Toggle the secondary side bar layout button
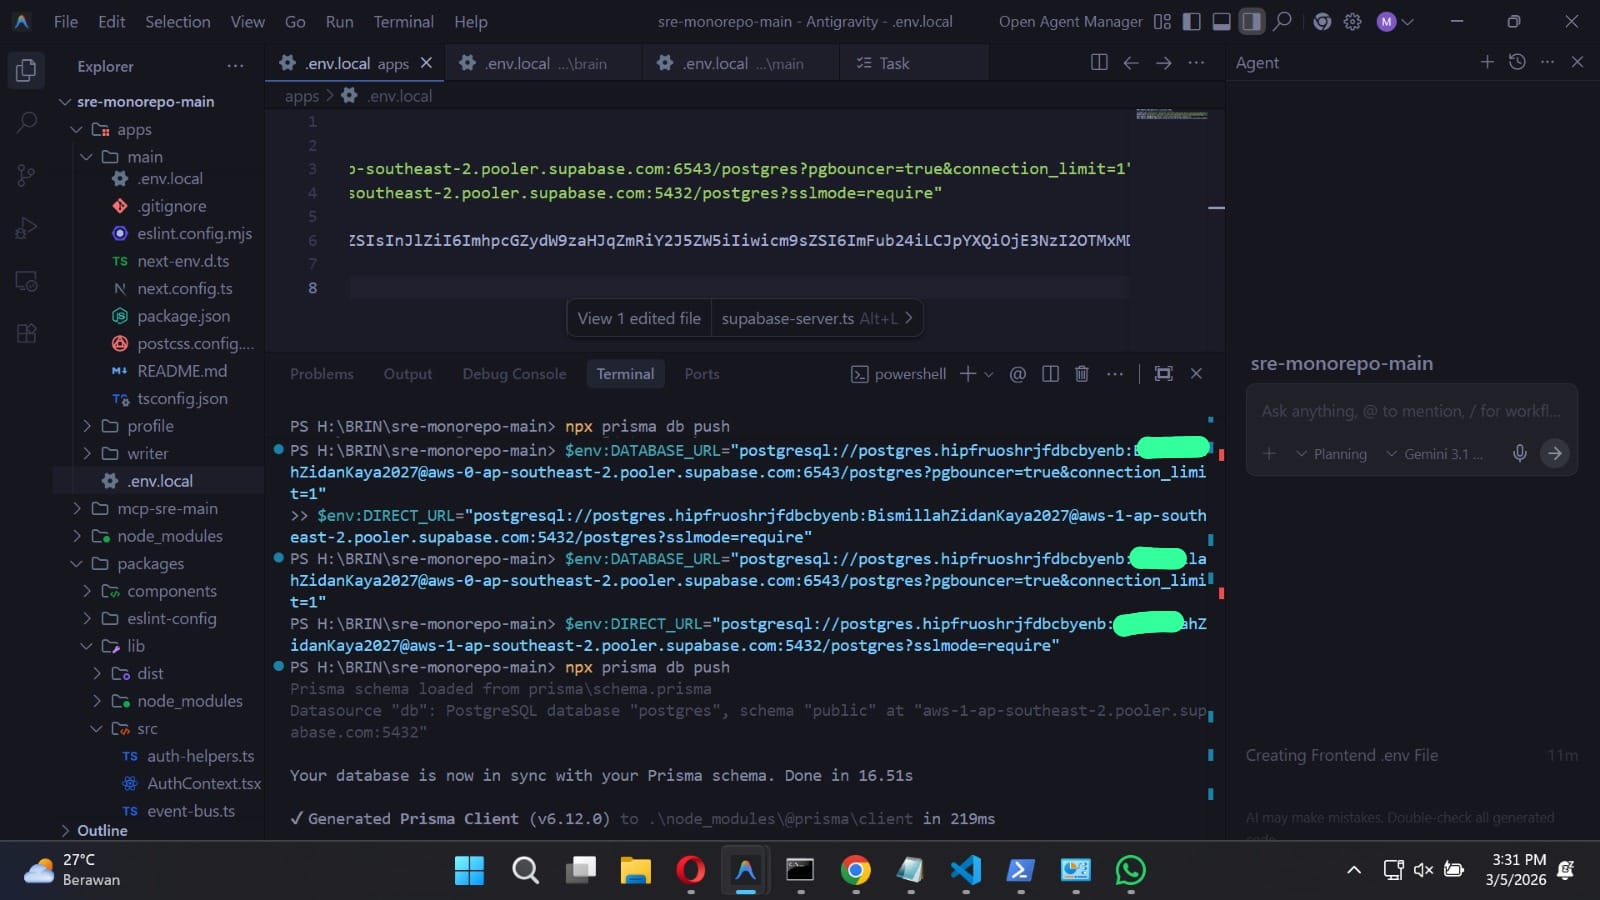Viewport: 1600px width, 900px height. click(1252, 21)
